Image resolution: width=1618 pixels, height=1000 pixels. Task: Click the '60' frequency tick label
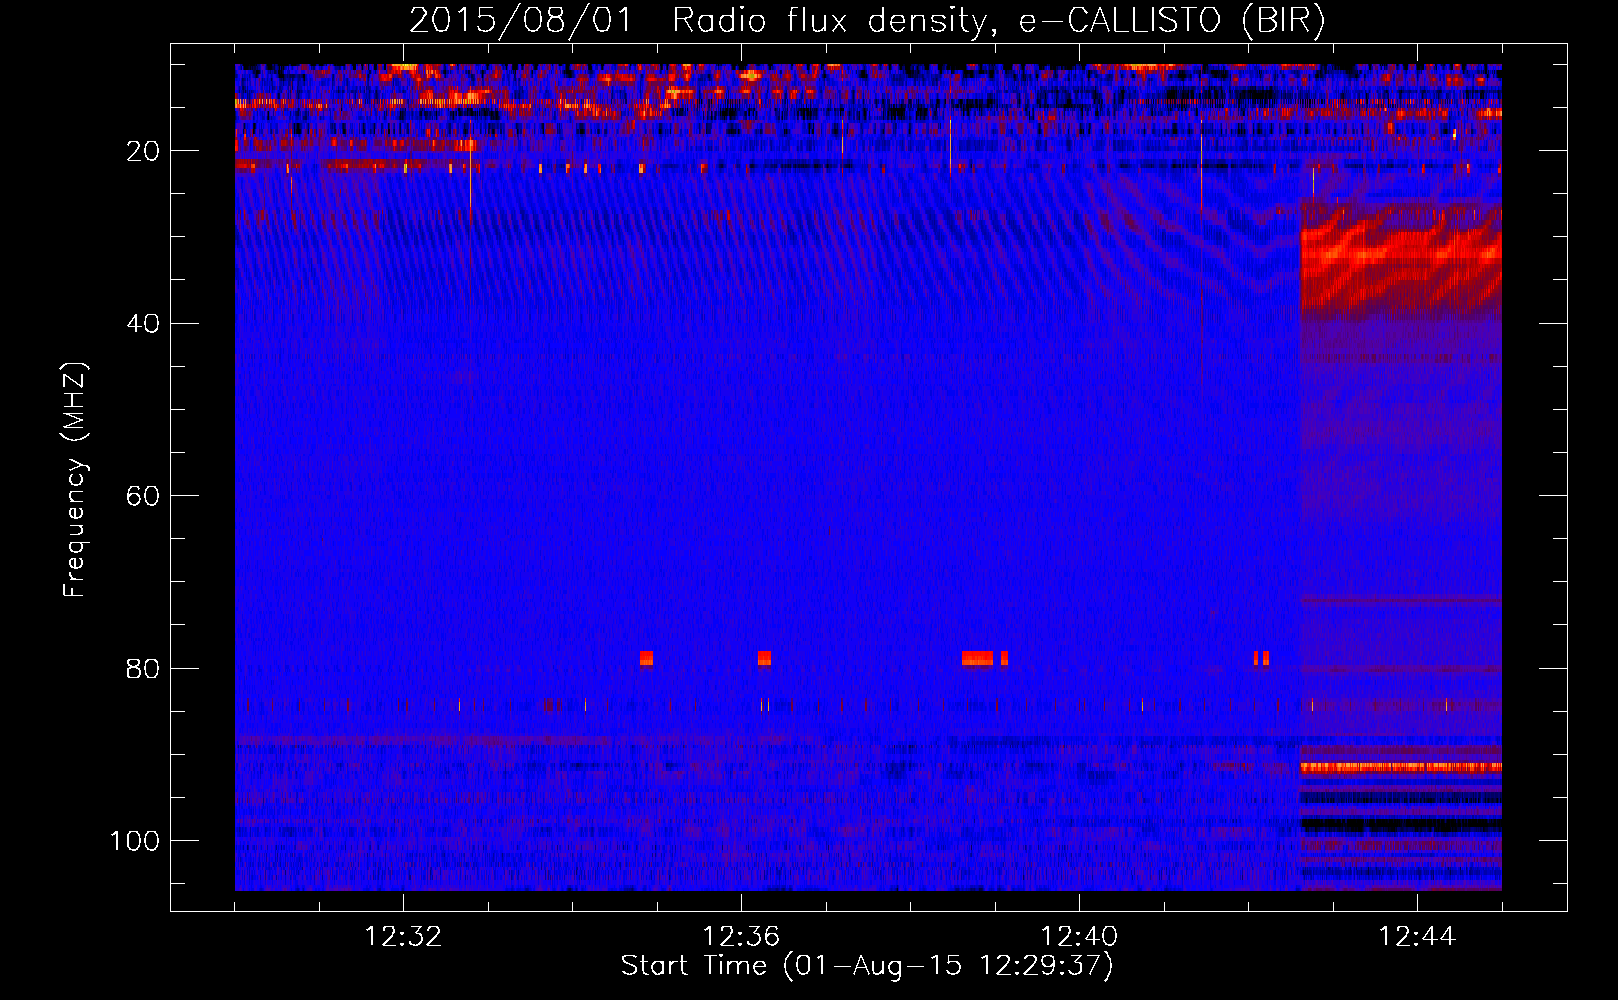pyautogui.click(x=143, y=496)
